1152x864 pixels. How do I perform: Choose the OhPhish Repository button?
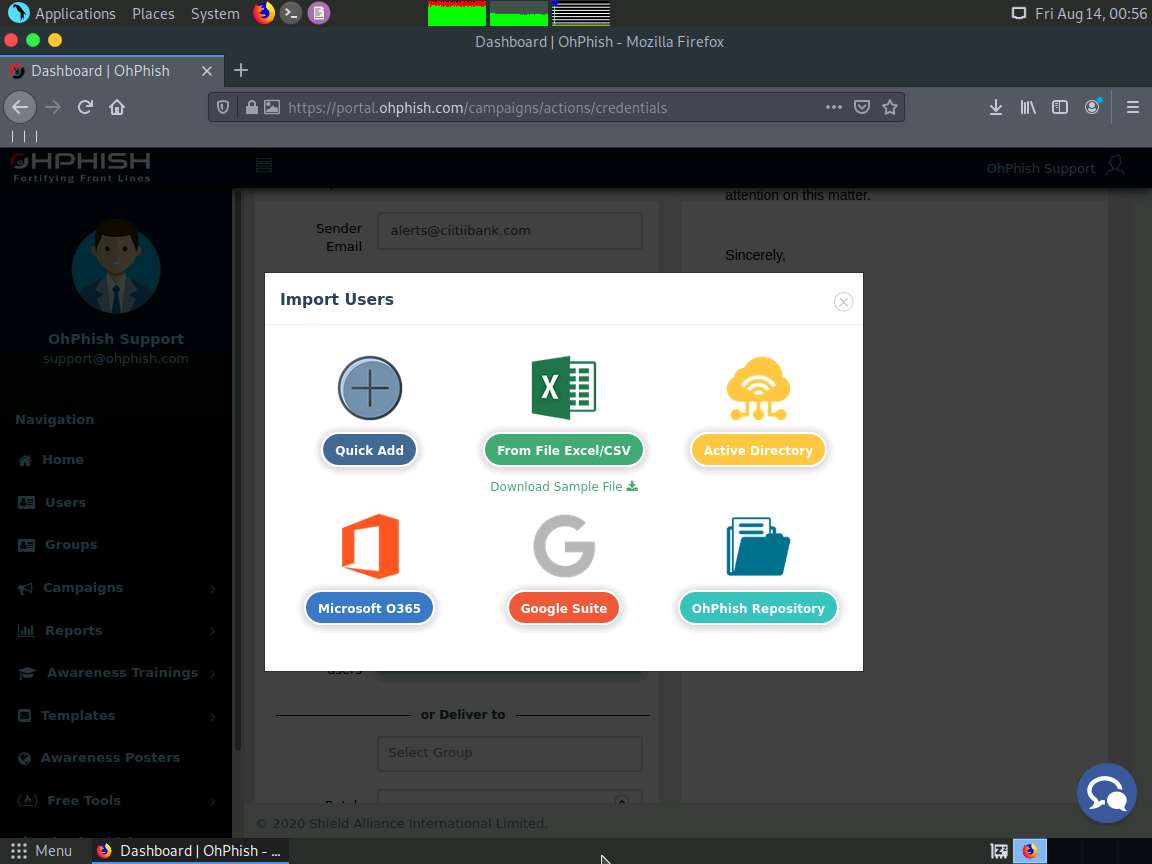click(x=758, y=608)
